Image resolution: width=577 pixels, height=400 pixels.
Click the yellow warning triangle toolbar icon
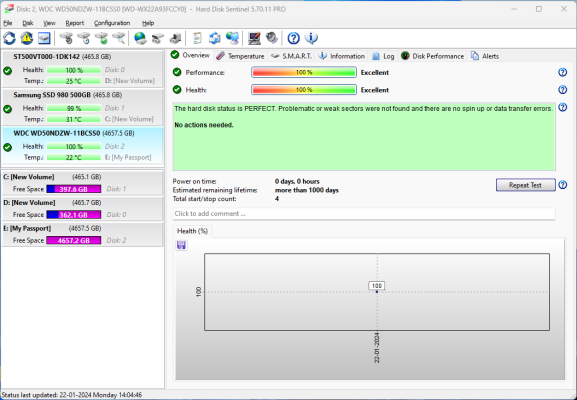point(26,38)
